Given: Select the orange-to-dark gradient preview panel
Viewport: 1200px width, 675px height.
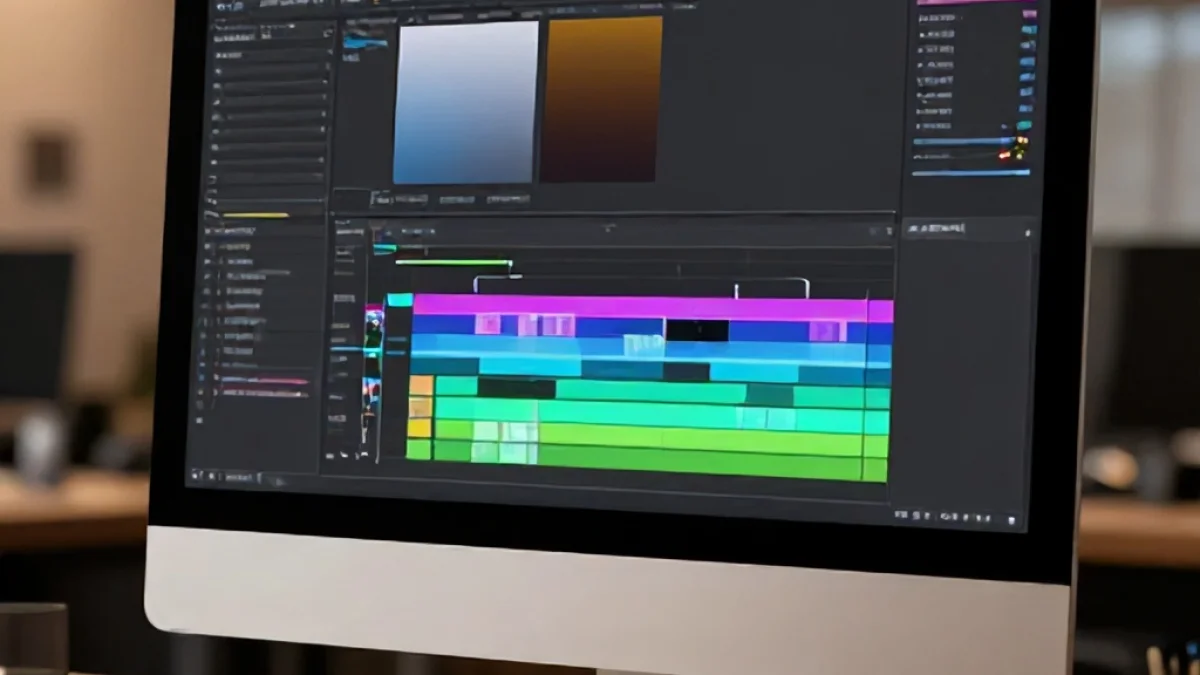Looking at the screenshot, I should tap(602, 98).
